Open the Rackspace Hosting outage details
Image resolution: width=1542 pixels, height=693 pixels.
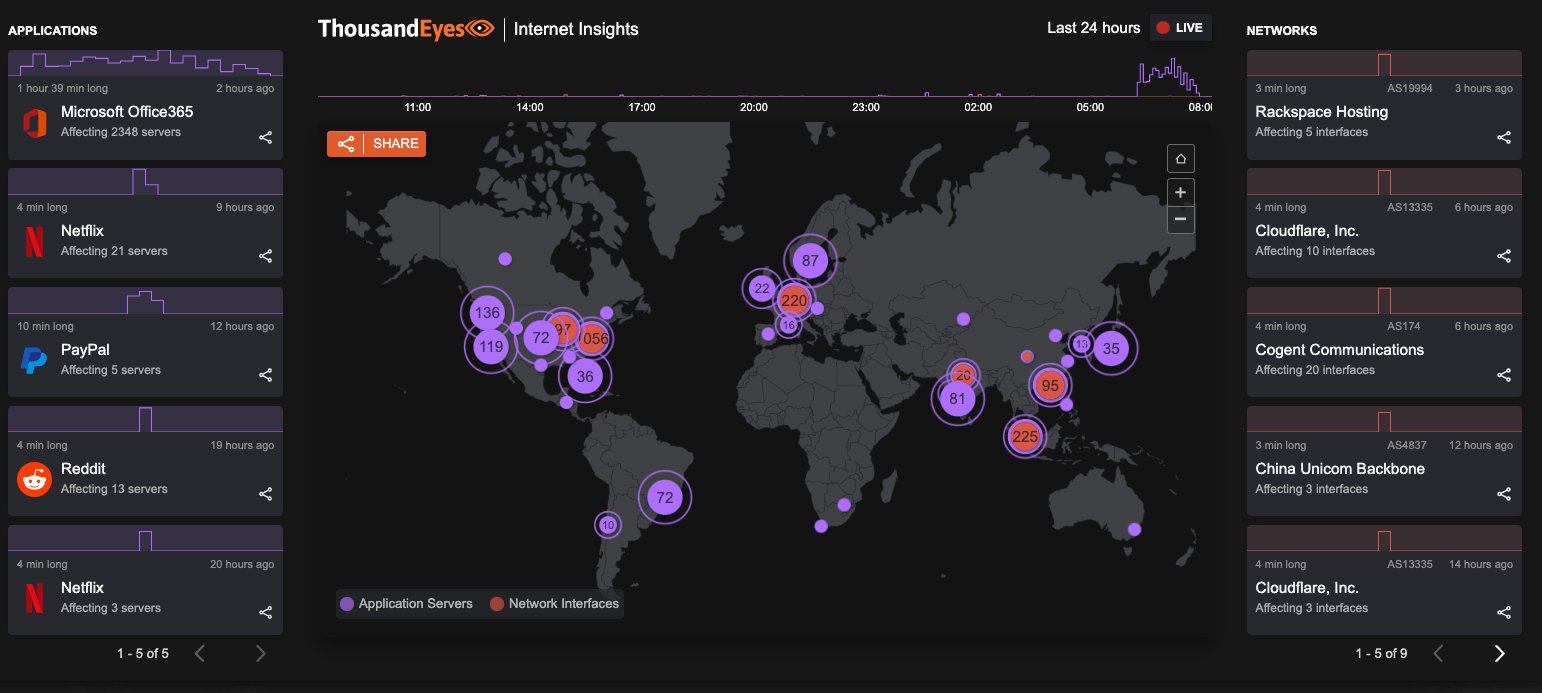click(x=1384, y=105)
